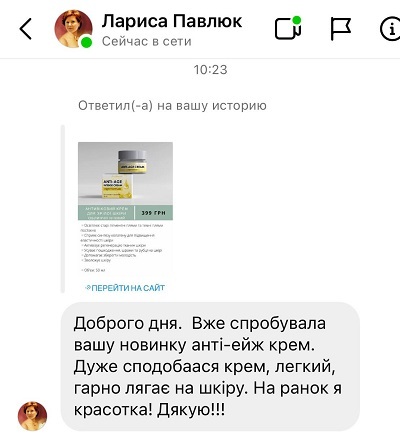This screenshot has height=435, width=400.
Task: Select the message bubble starting "Доброго дня"
Action: [x=210, y=367]
